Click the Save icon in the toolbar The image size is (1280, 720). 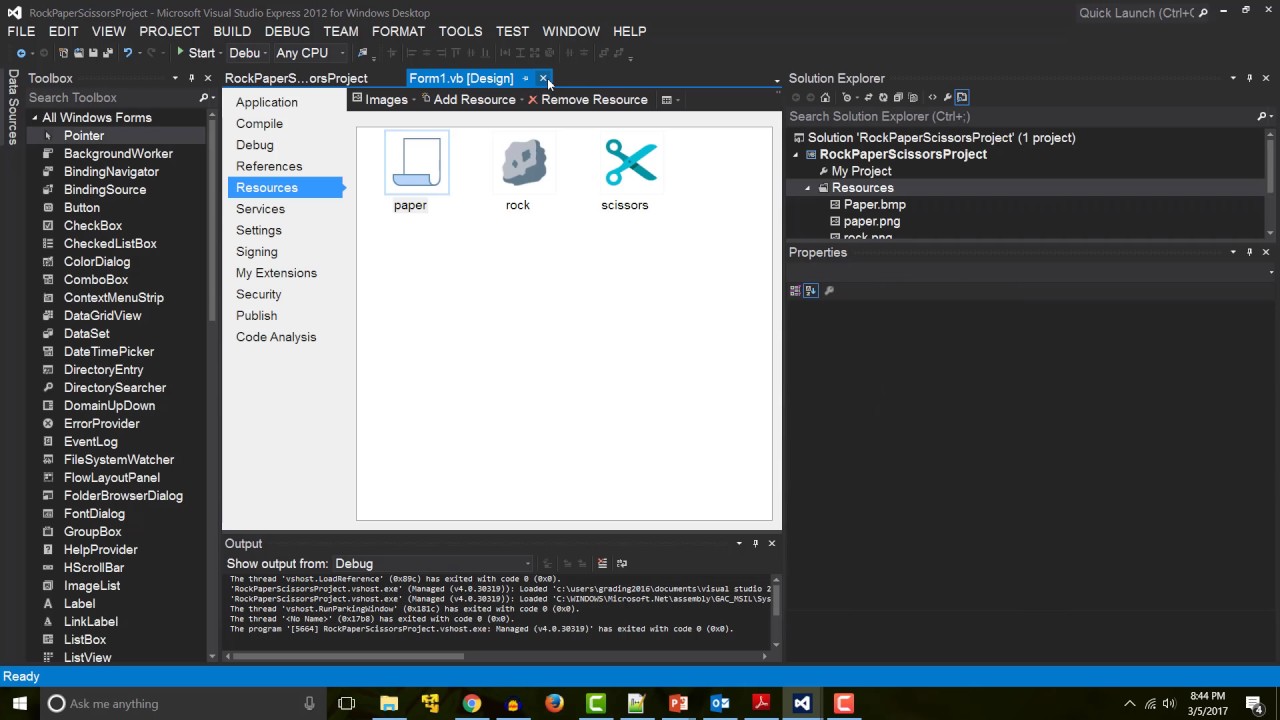(x=93, y=53)
